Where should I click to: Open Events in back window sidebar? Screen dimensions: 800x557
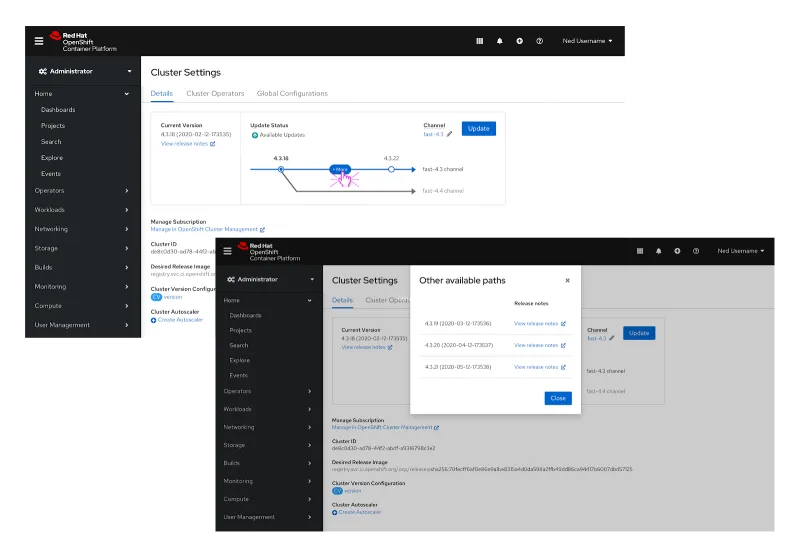[x=51, y=174]
